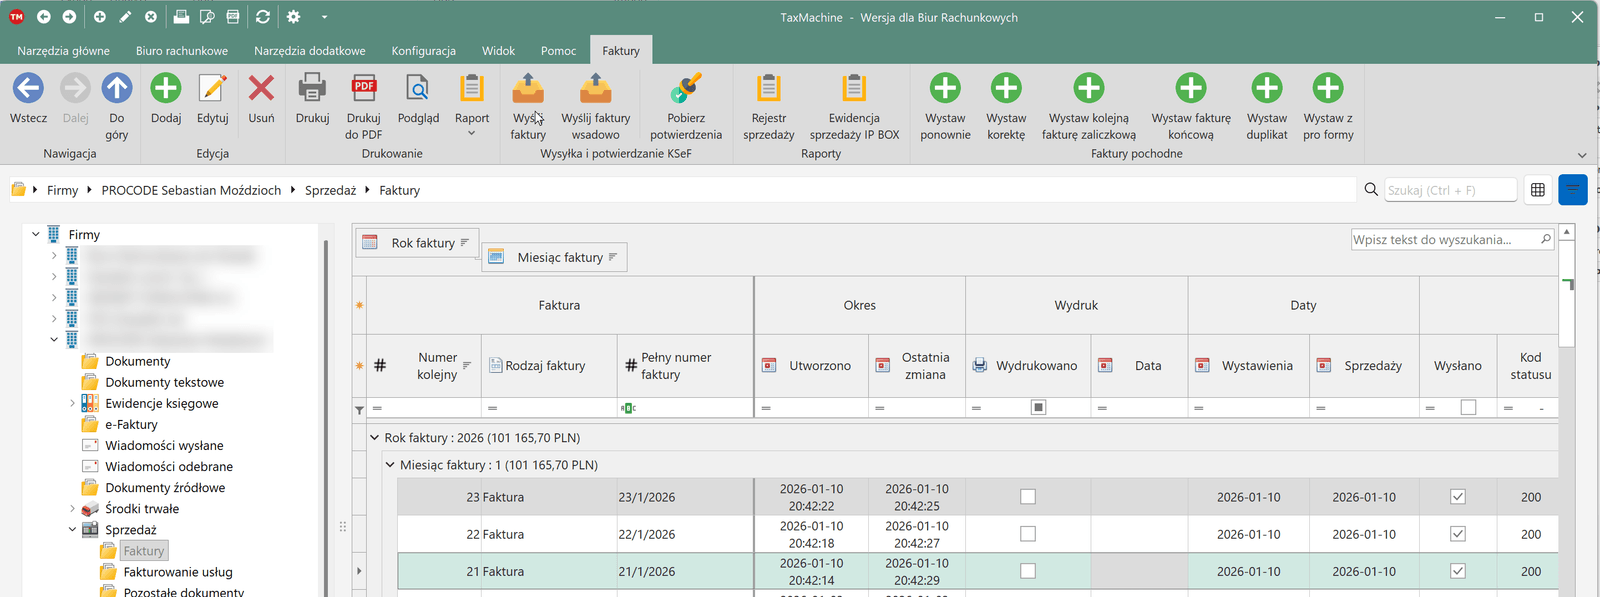The height and width of the screenshot is (597, 1600).
Task: Expand the Ewidencje księgowe tree node
Action: click(72, 404)
